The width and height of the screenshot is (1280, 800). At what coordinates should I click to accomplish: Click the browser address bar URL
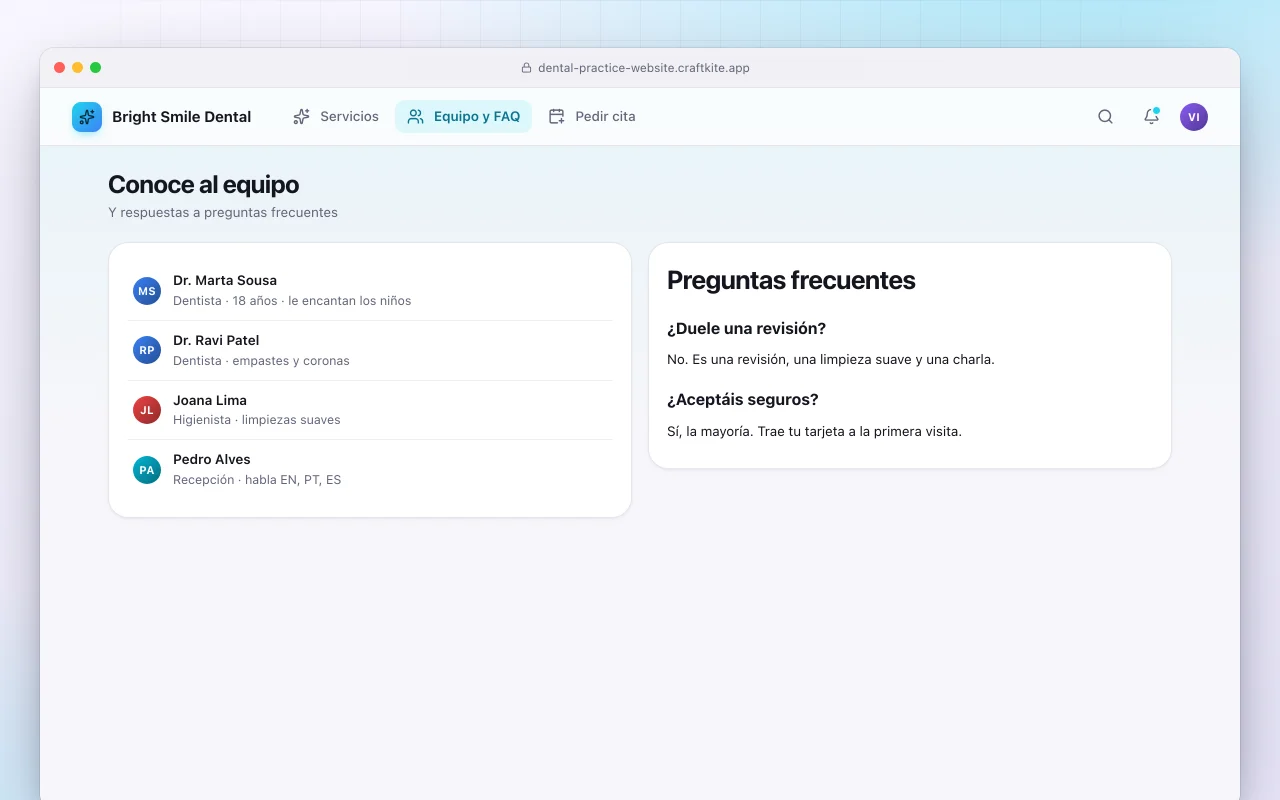pyautogui.click(x=644, y=68)
